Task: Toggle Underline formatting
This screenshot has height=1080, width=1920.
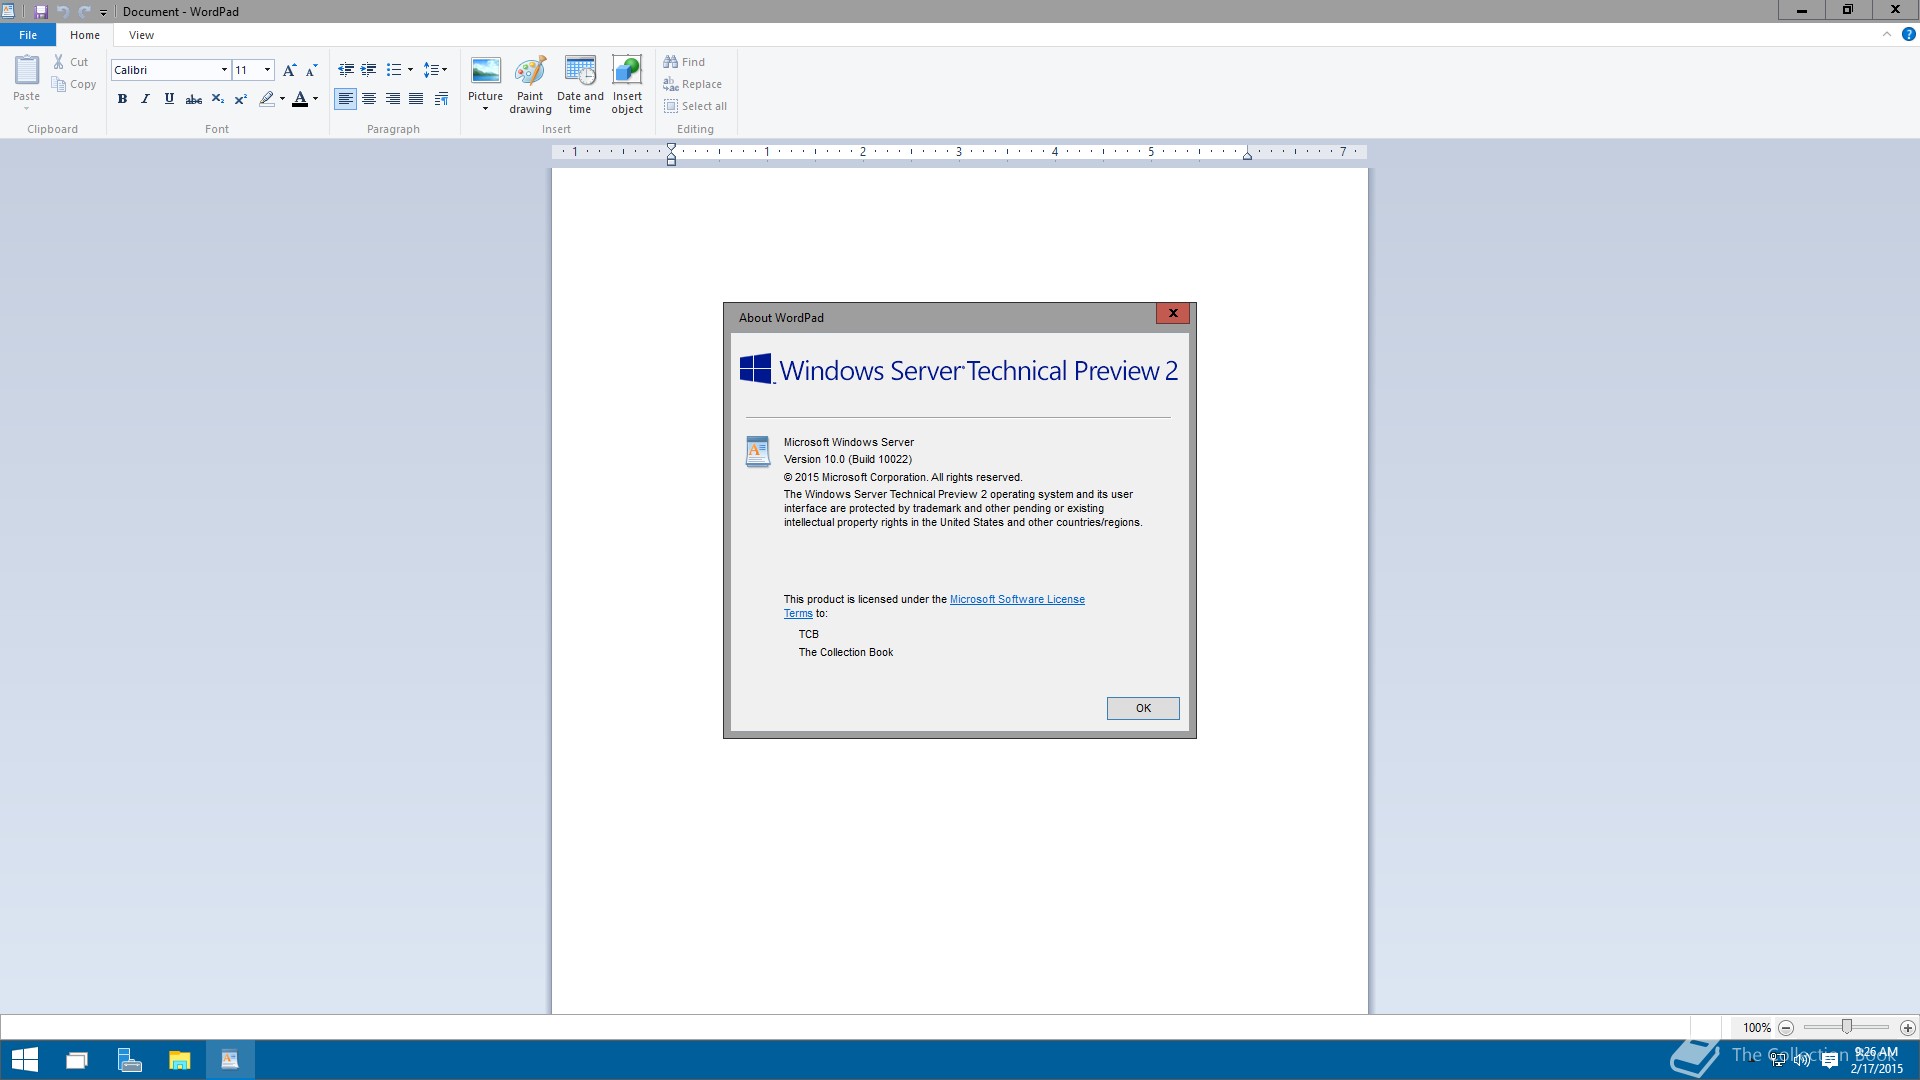Action: pyautogui.click(x=169, y=99)
